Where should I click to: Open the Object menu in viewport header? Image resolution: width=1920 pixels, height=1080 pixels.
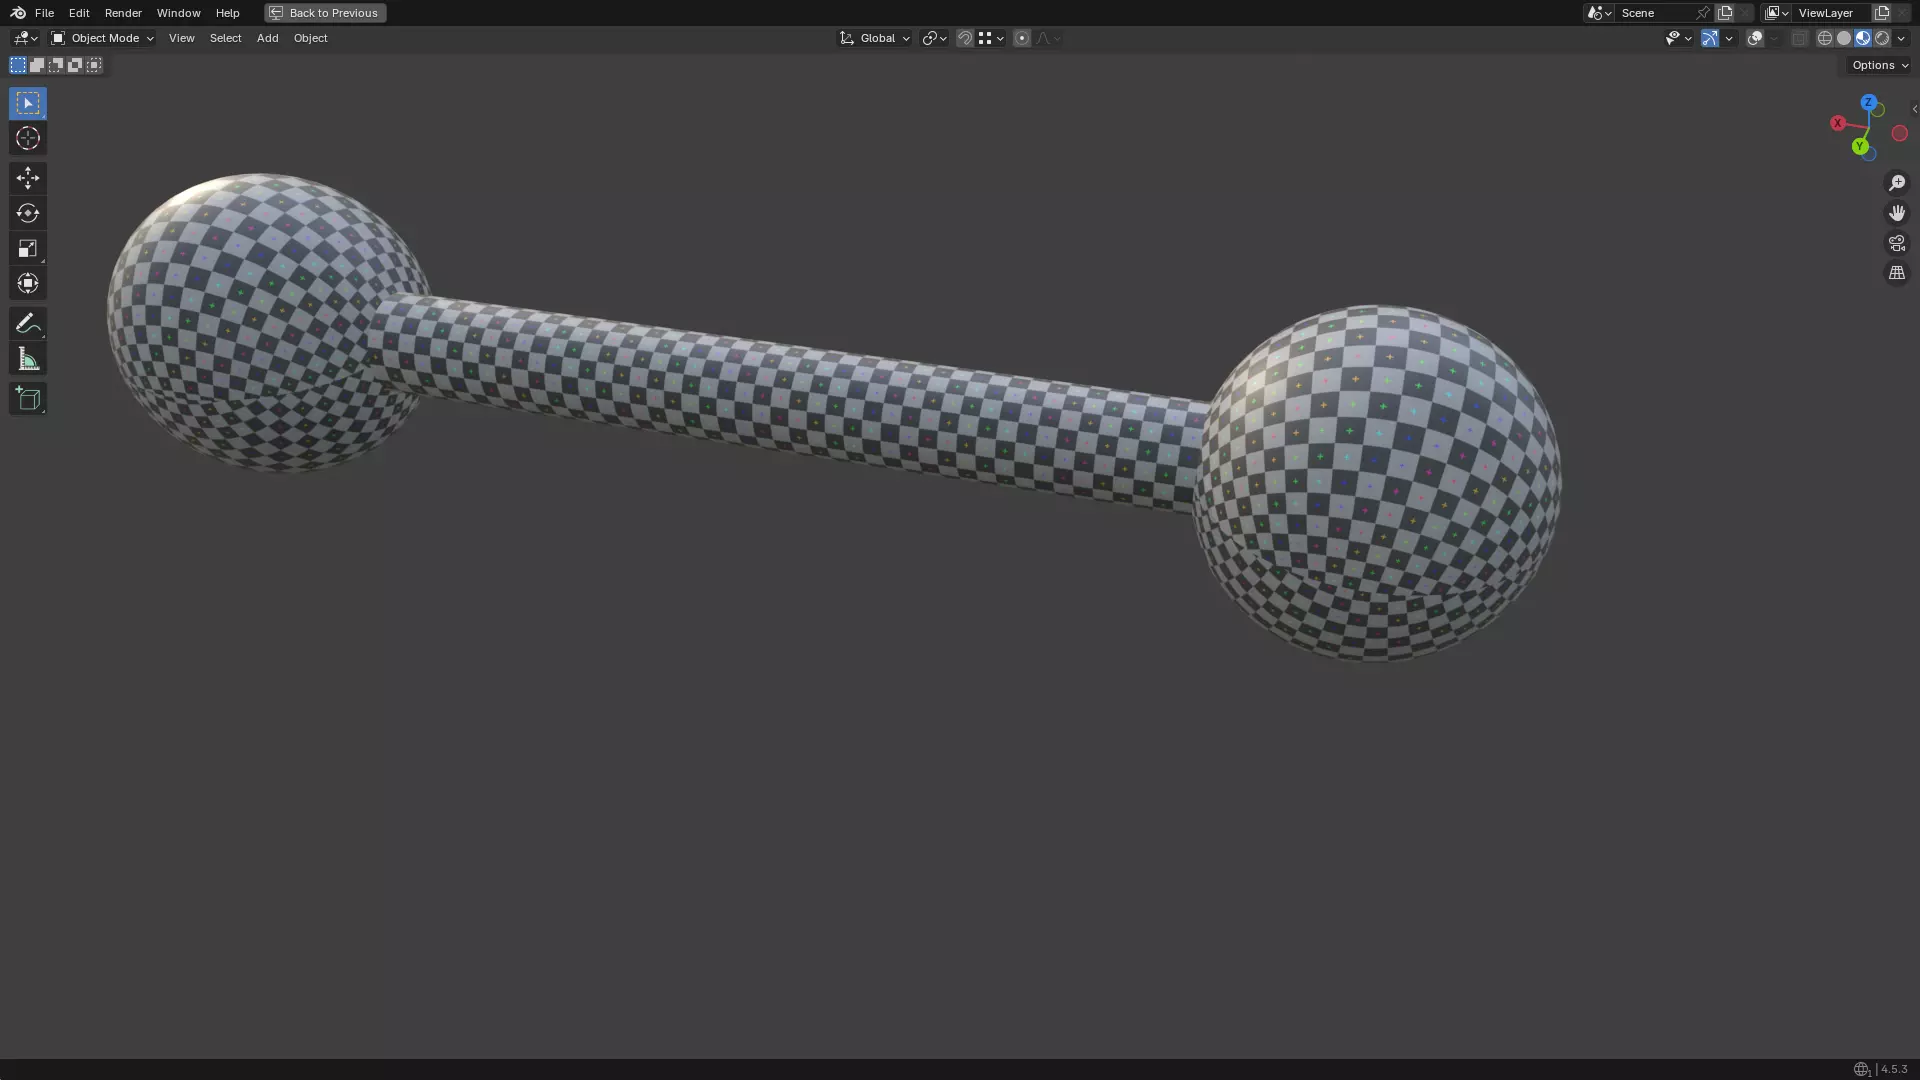tap(310, 38)
